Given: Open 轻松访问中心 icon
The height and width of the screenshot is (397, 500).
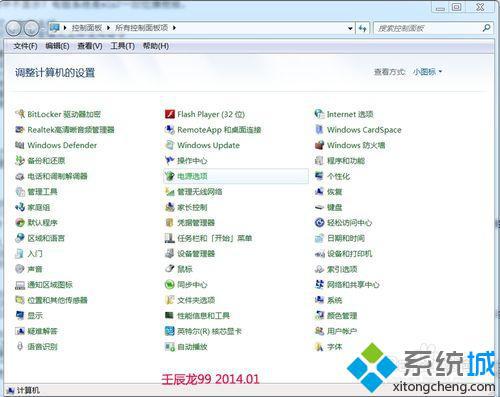Looking at the screenshot, I should tap(319, 222).
